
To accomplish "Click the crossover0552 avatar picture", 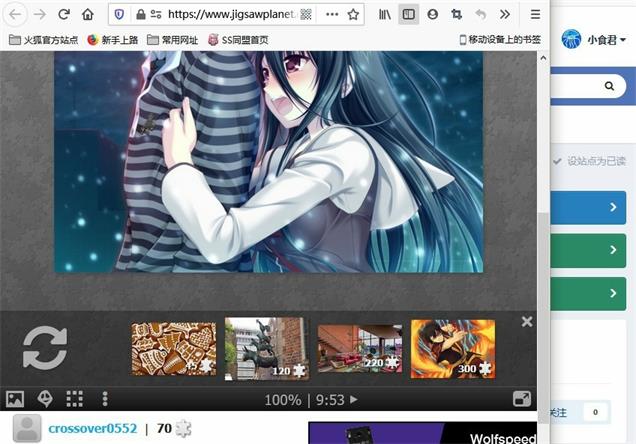I will [27, 428].
